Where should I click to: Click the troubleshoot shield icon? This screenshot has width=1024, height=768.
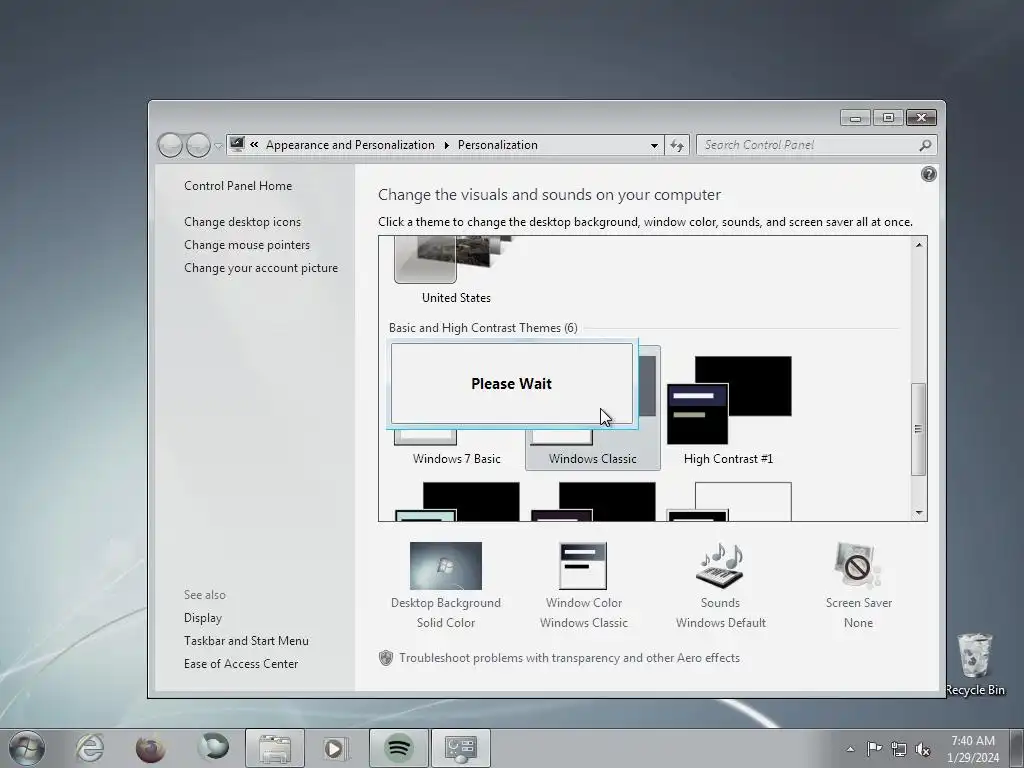[386, 658]
